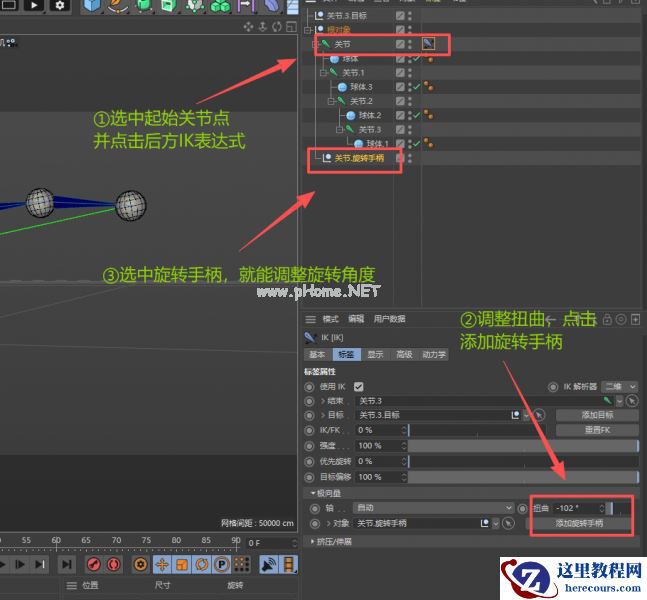Toggle the timeline sound speaker icon

pos(269,565)
